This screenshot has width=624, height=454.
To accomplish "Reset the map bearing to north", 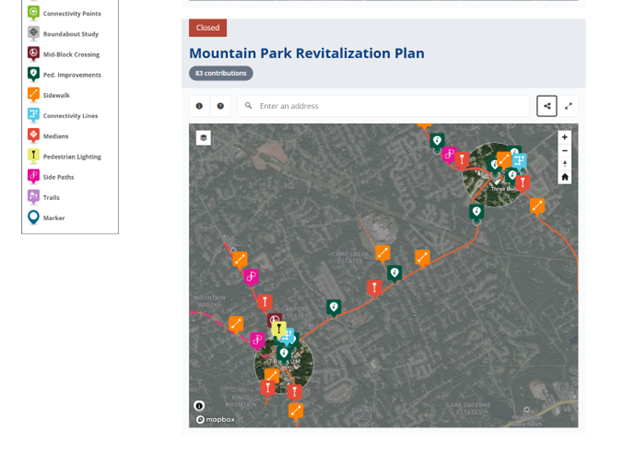I will click(x=565, y=164).
